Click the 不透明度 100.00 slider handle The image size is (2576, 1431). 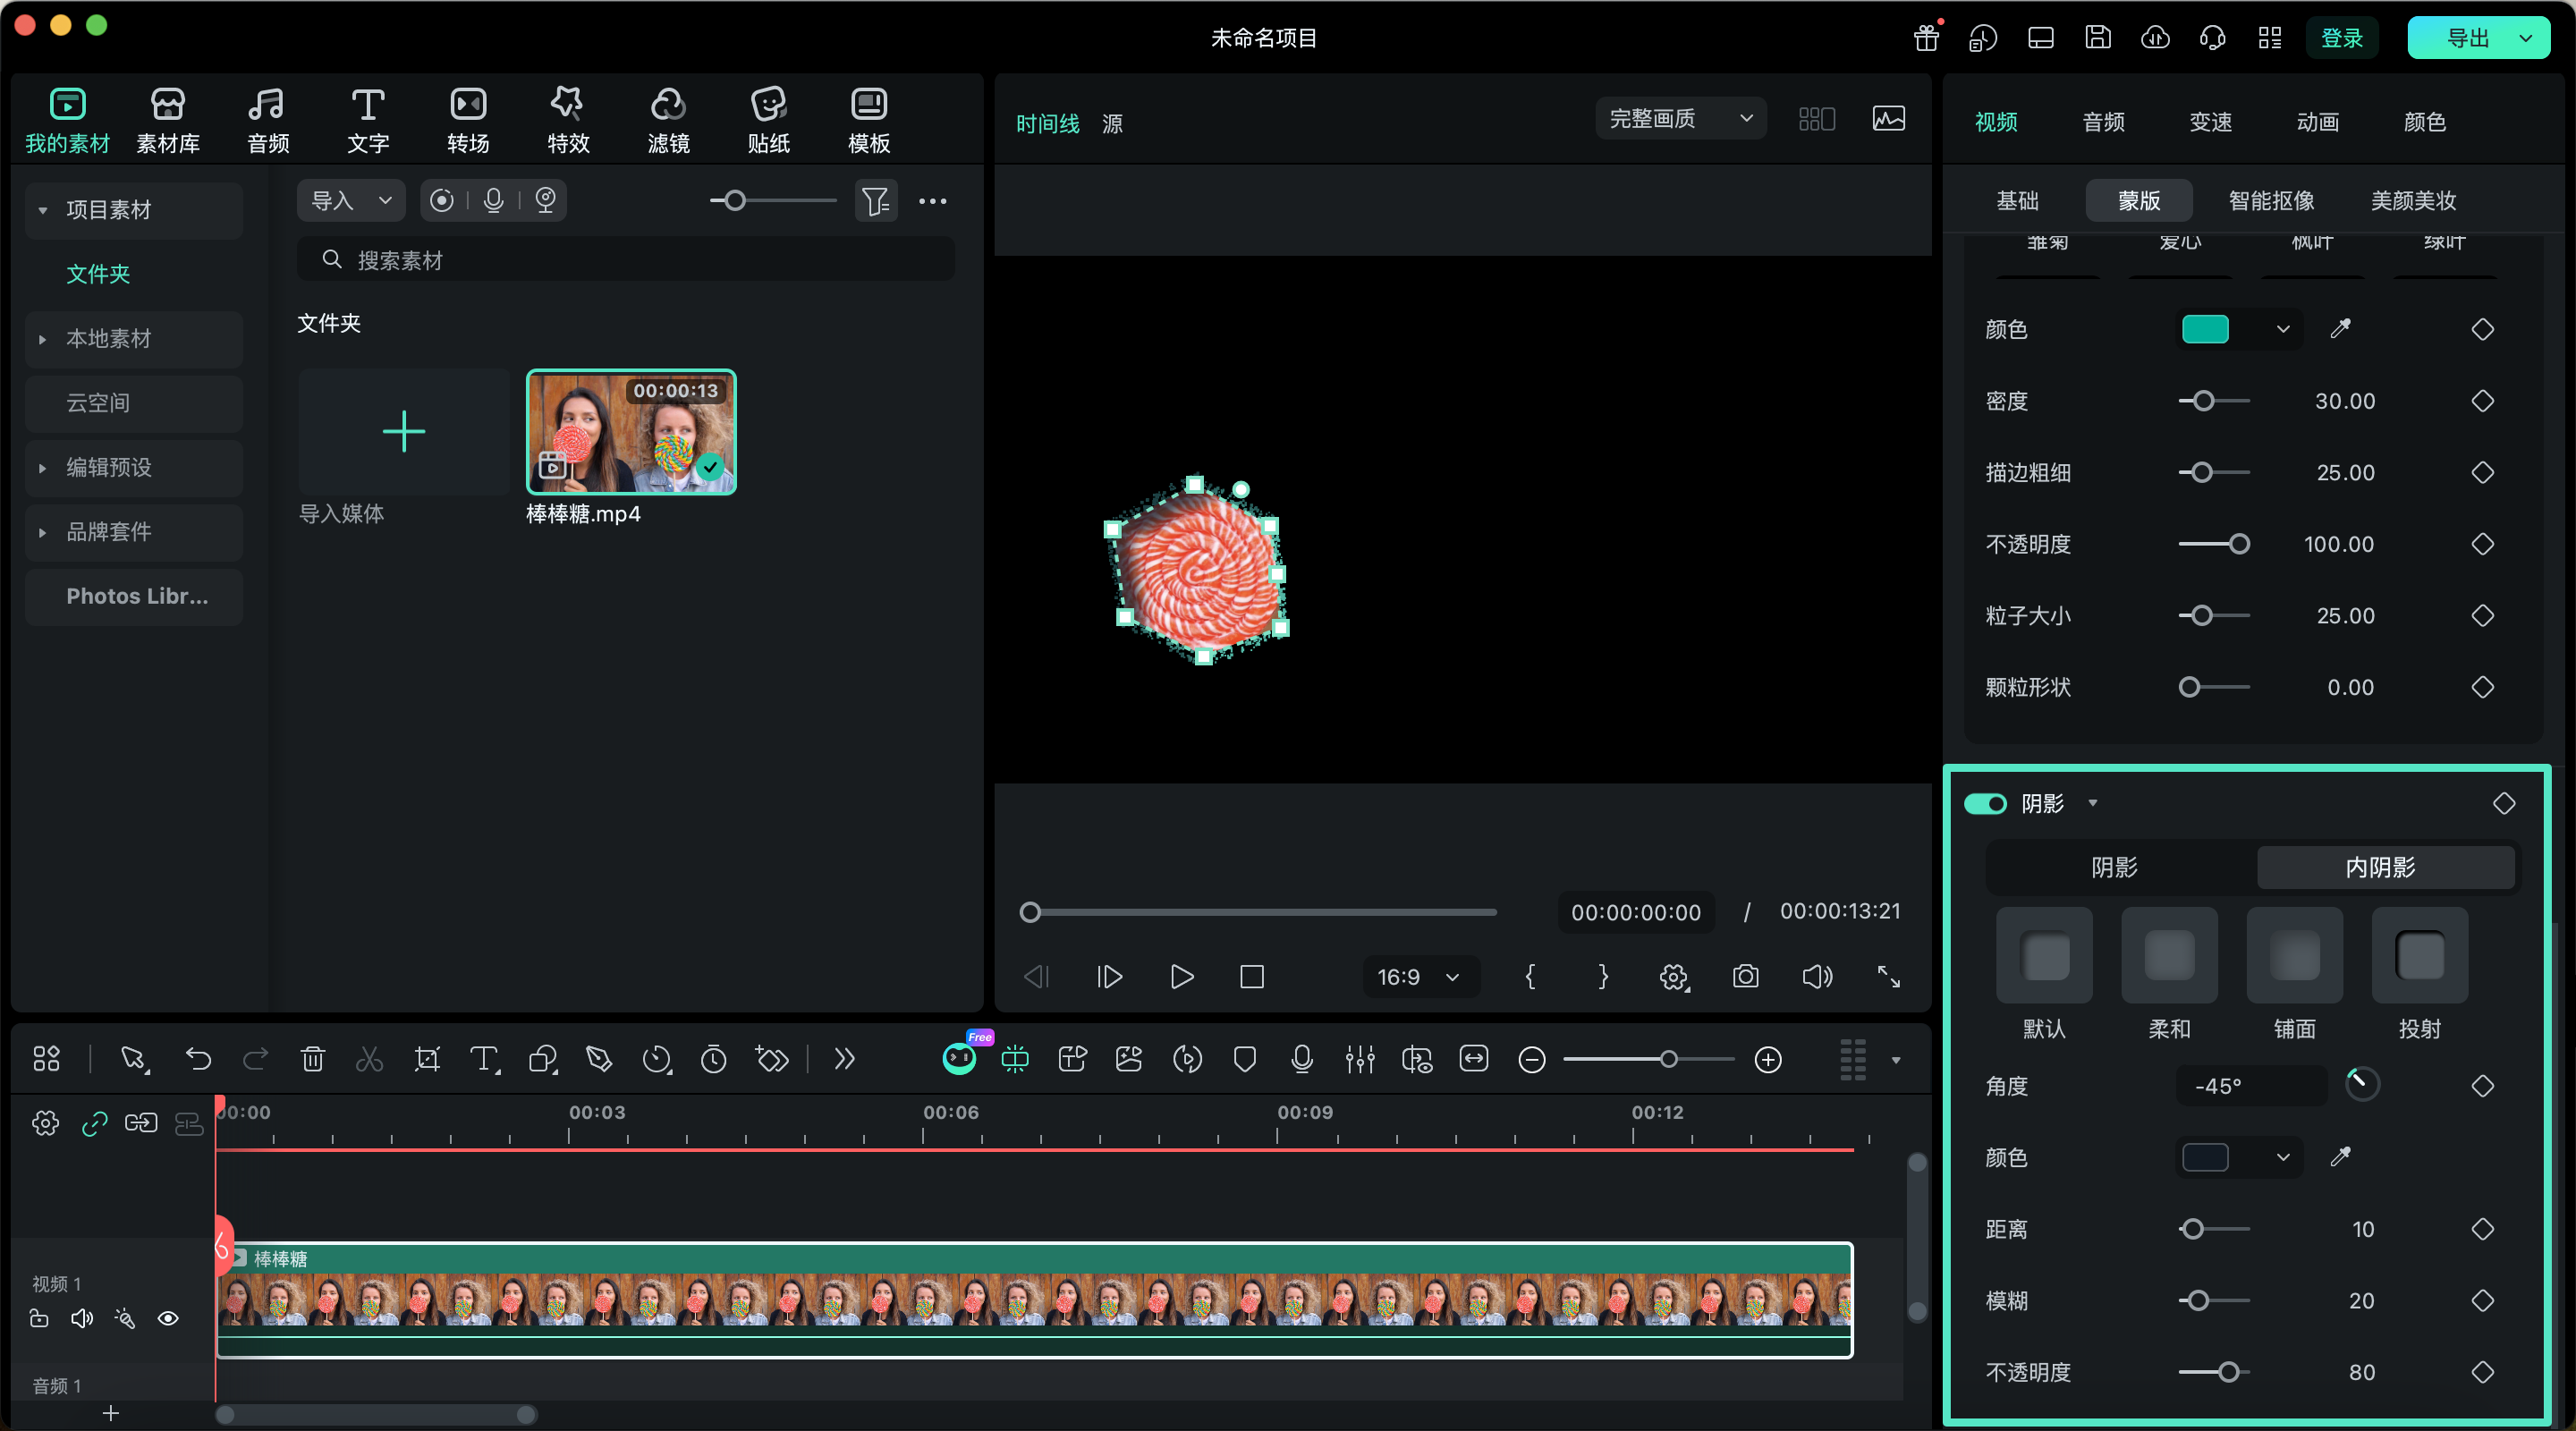click(x=2239, y=544)
